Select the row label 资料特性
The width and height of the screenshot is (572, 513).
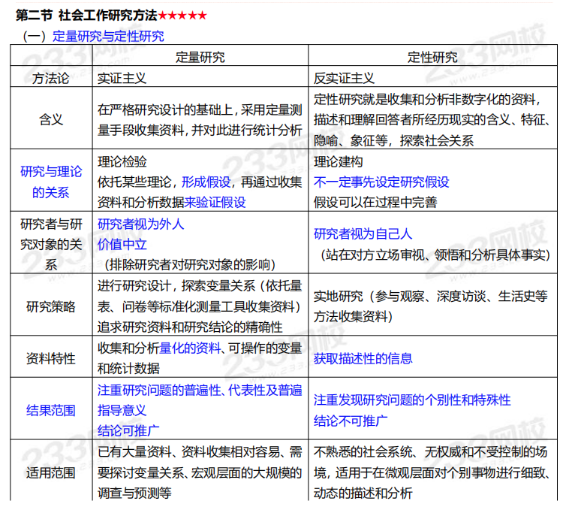click(x=51, y=358)
